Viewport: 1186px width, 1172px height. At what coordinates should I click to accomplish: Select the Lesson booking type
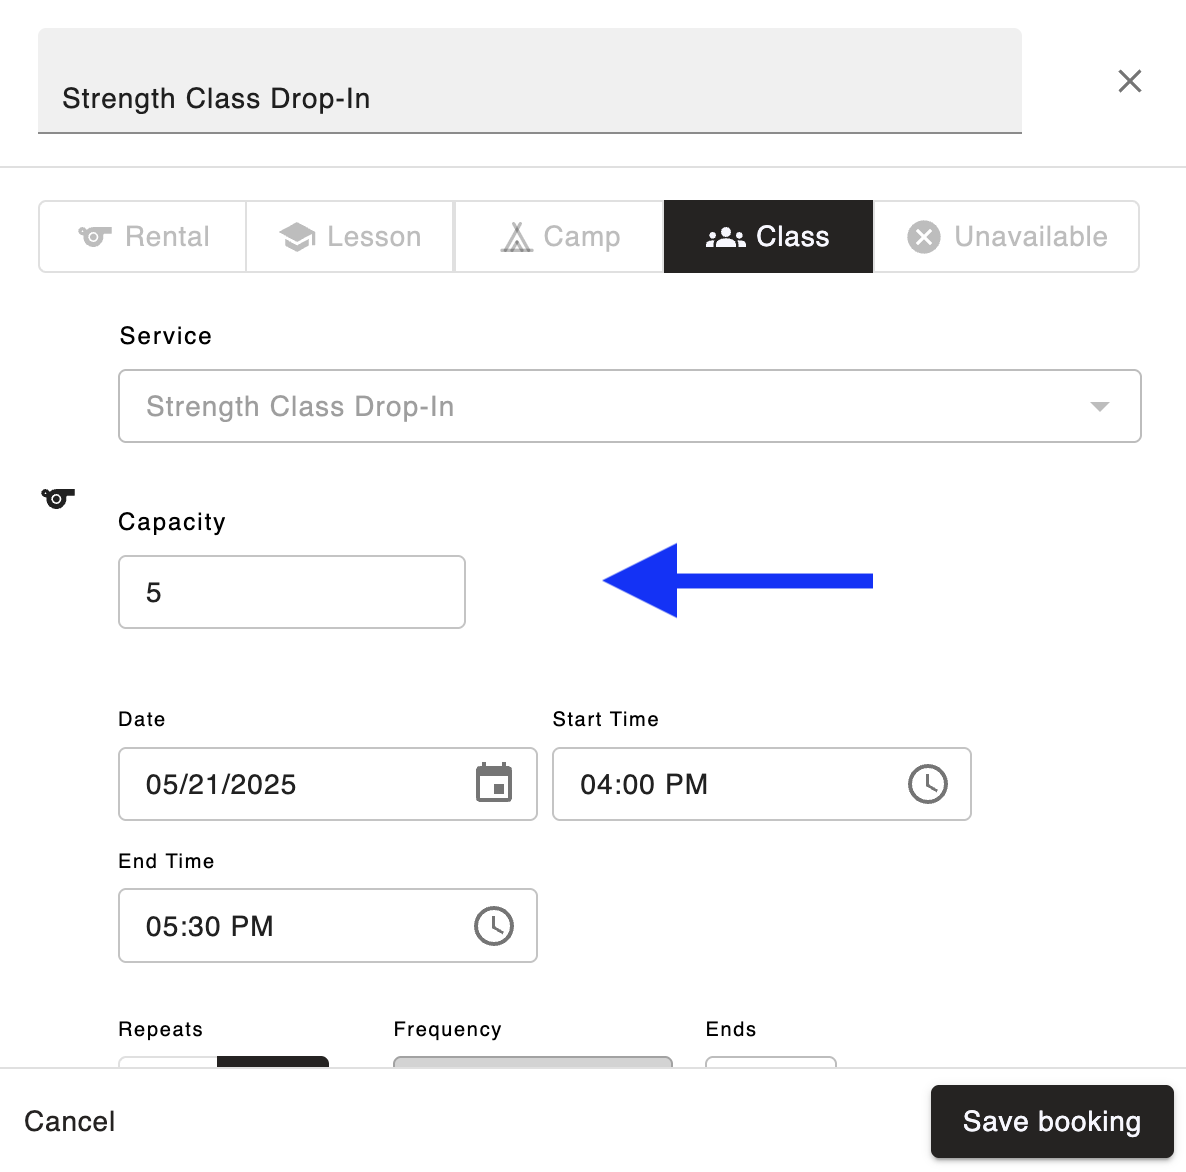coord(350,237)
